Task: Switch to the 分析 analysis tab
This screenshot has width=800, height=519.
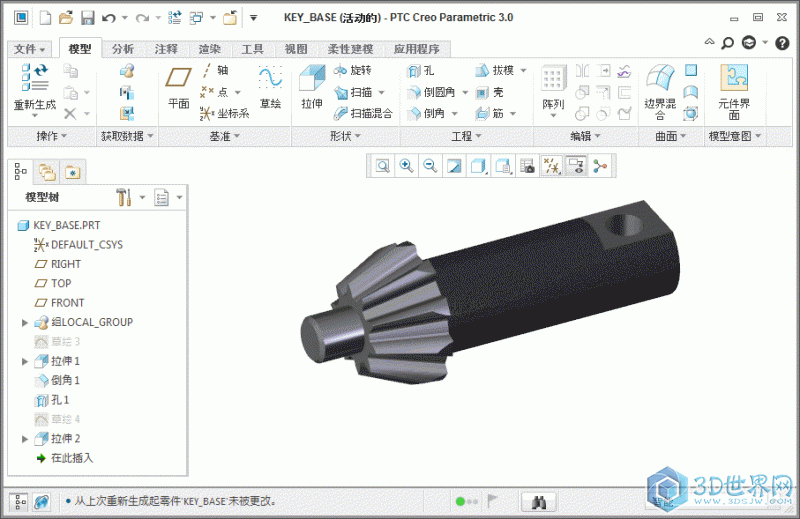Action: (x=123, y=49)
